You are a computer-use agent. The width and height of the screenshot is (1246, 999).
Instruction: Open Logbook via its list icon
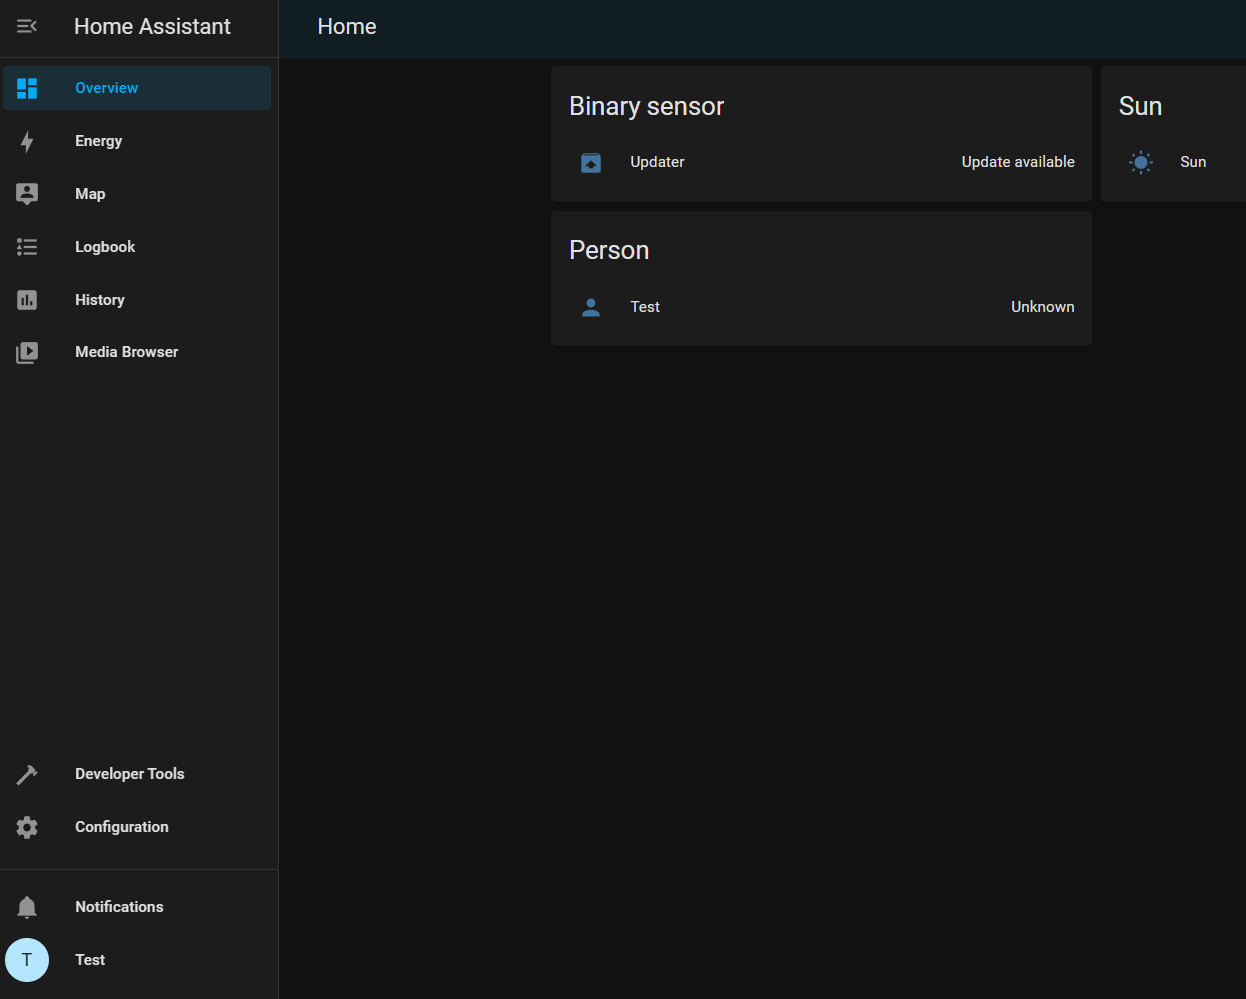point(26,246)
